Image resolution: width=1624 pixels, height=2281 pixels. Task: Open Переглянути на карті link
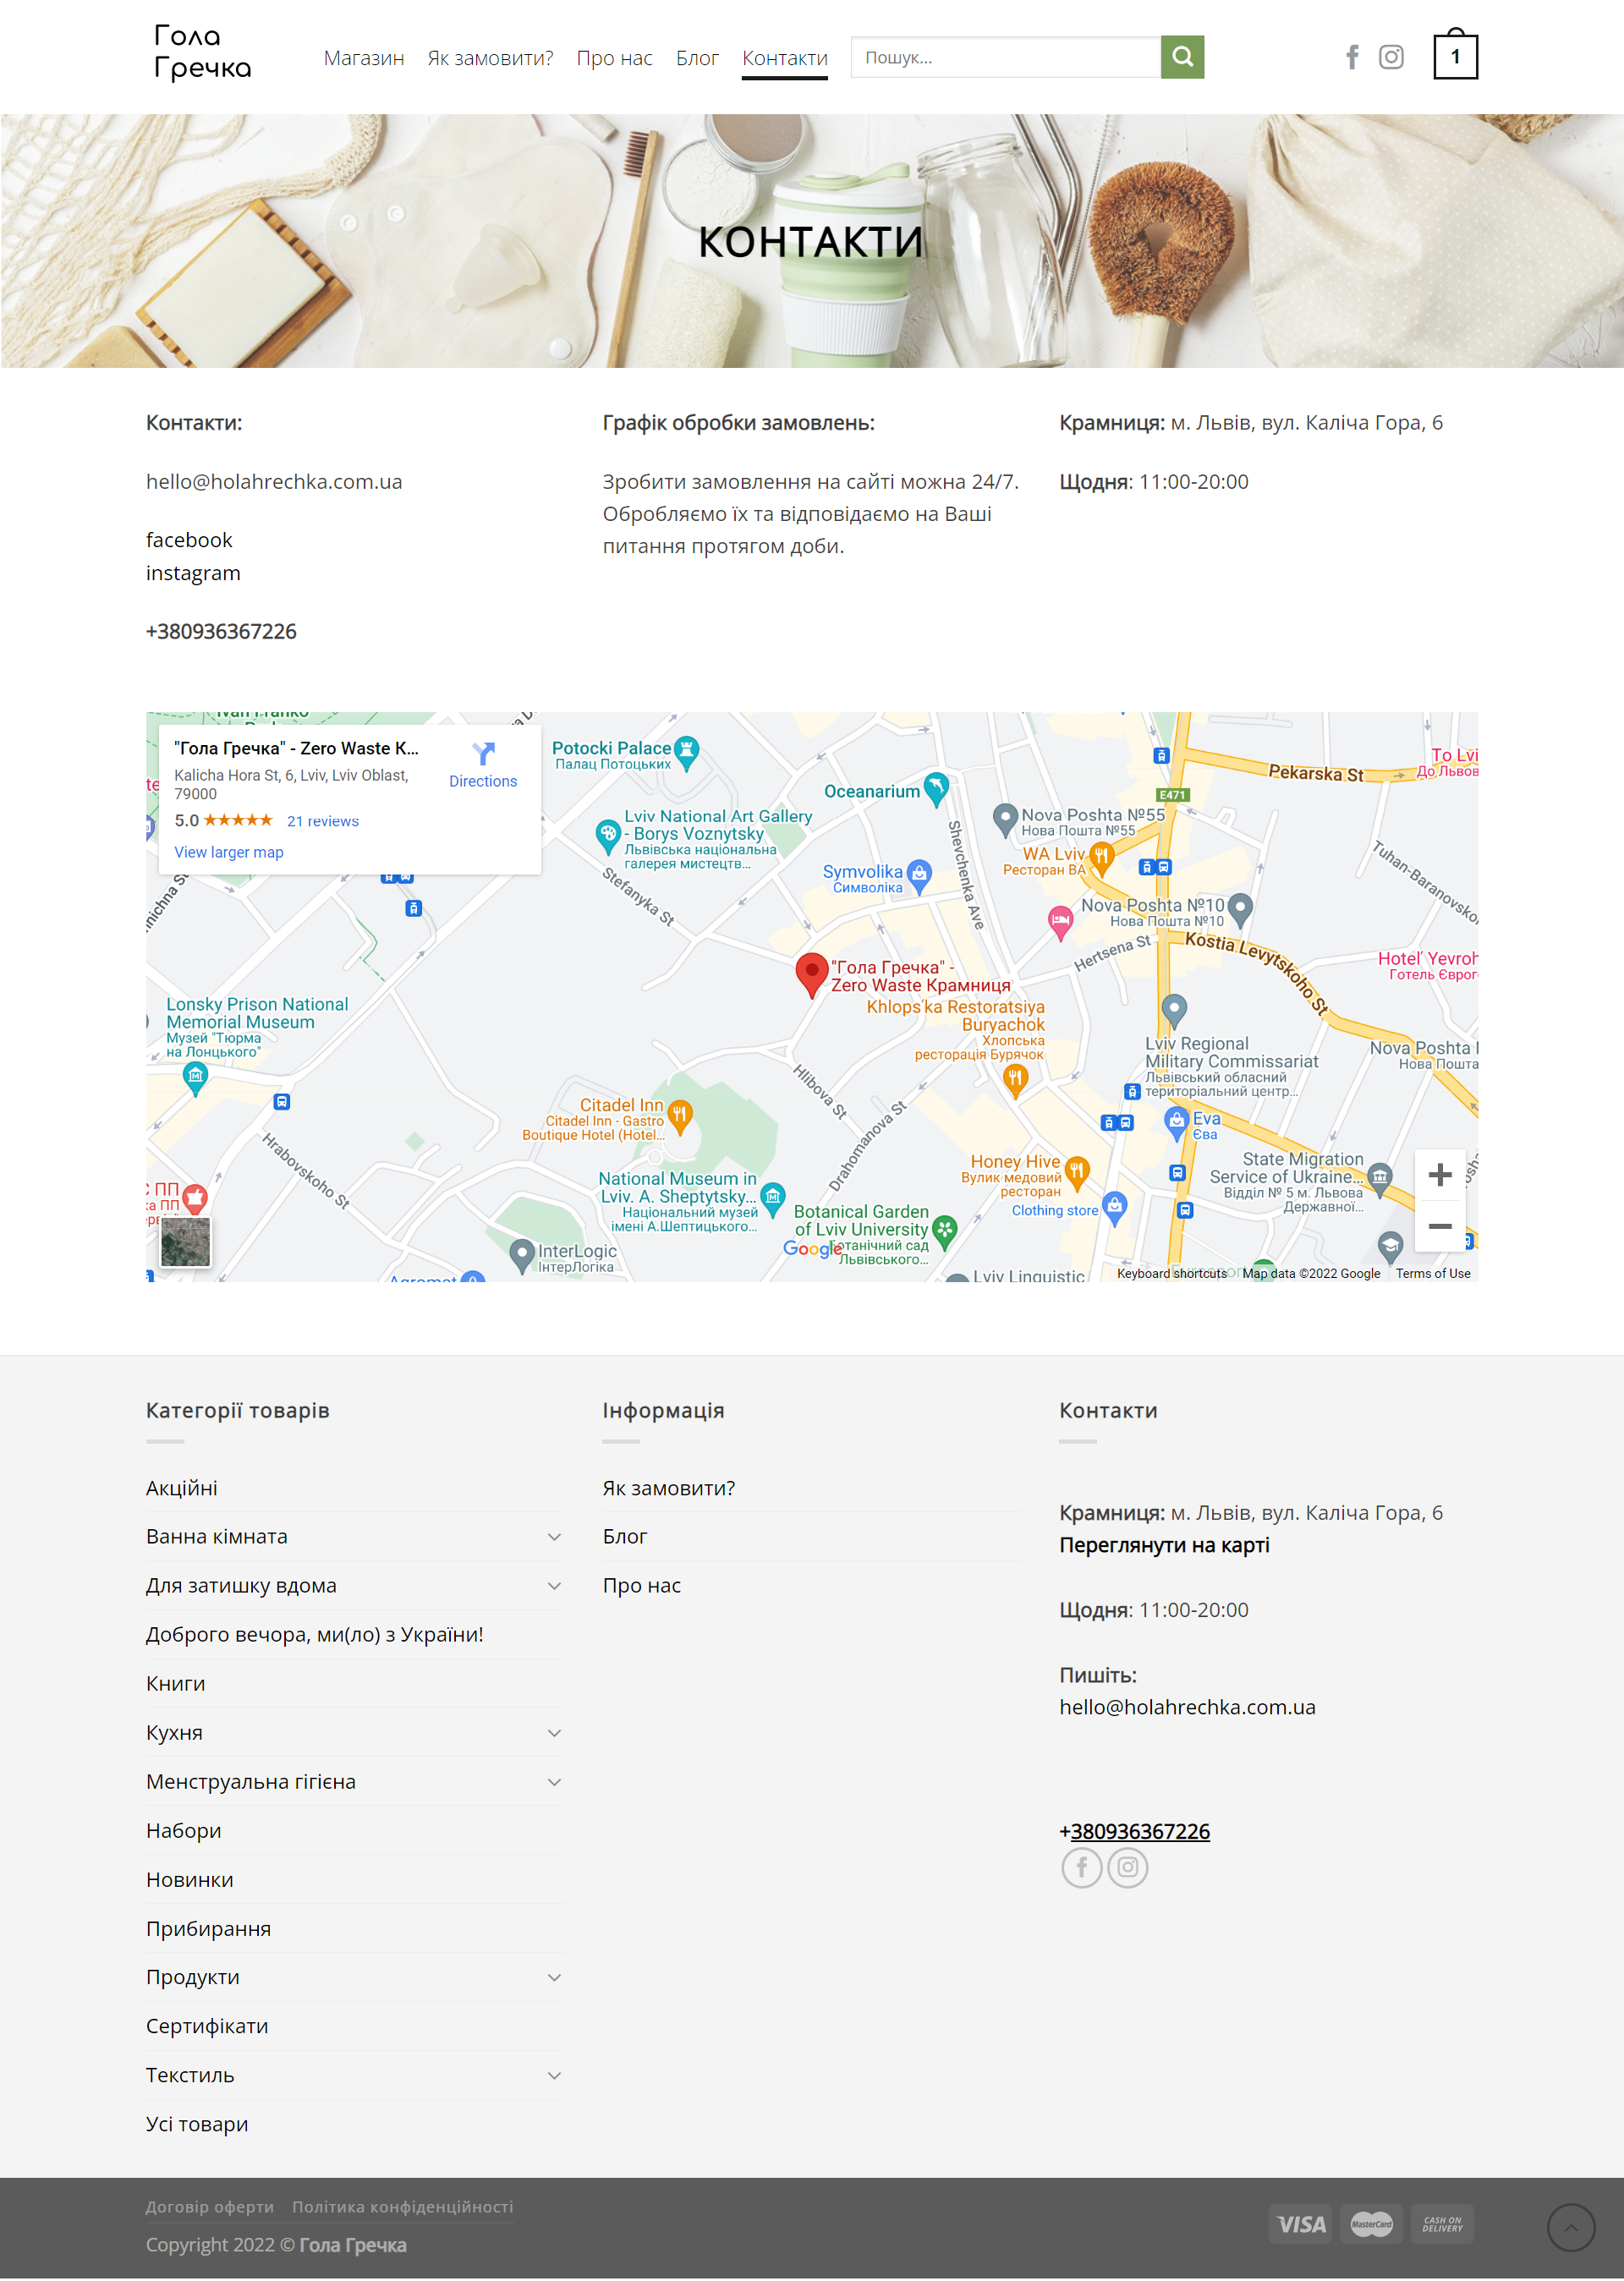pyautogui.click(x=1164, y=1545)
